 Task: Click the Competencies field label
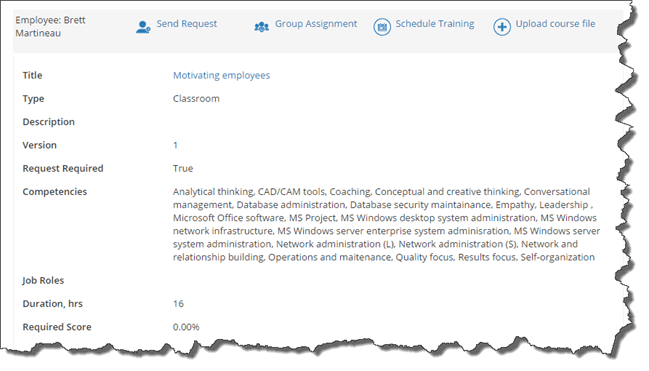pyautogui.click(x=55, y=192)
